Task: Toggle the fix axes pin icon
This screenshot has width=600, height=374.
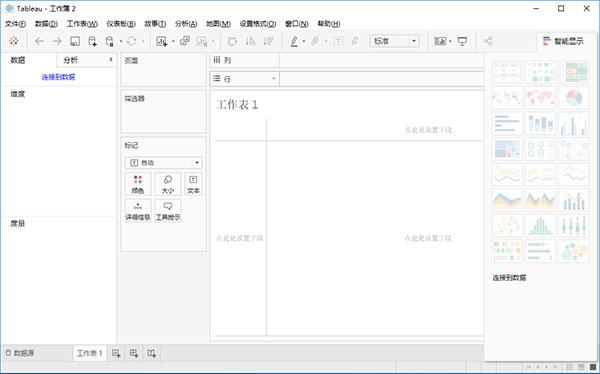Action: [x=355, y=41]
